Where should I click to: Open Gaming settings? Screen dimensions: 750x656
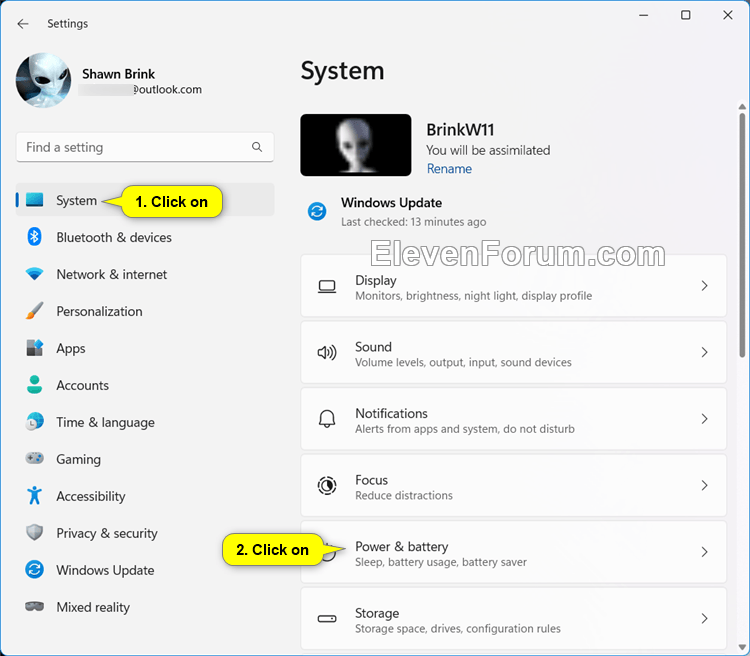point(145,458)
